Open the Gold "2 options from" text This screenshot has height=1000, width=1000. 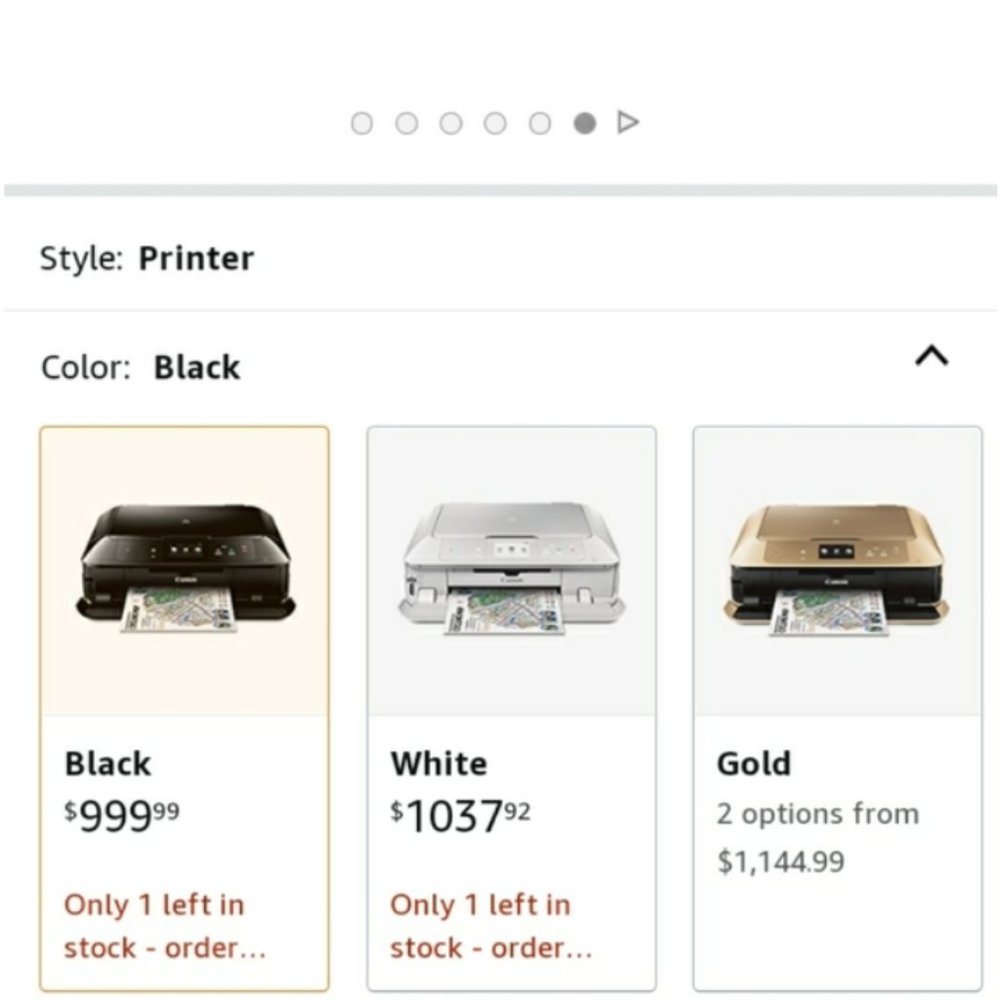(817, 814)
